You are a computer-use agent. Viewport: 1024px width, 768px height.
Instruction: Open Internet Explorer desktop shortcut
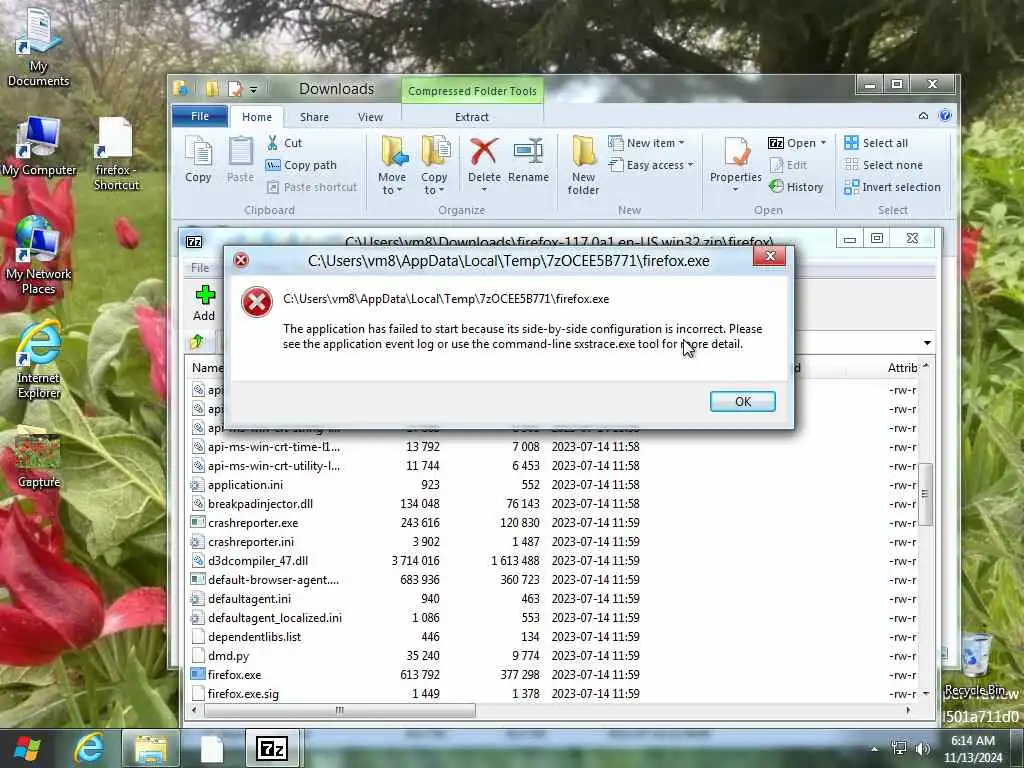click(x=39, y=360)
